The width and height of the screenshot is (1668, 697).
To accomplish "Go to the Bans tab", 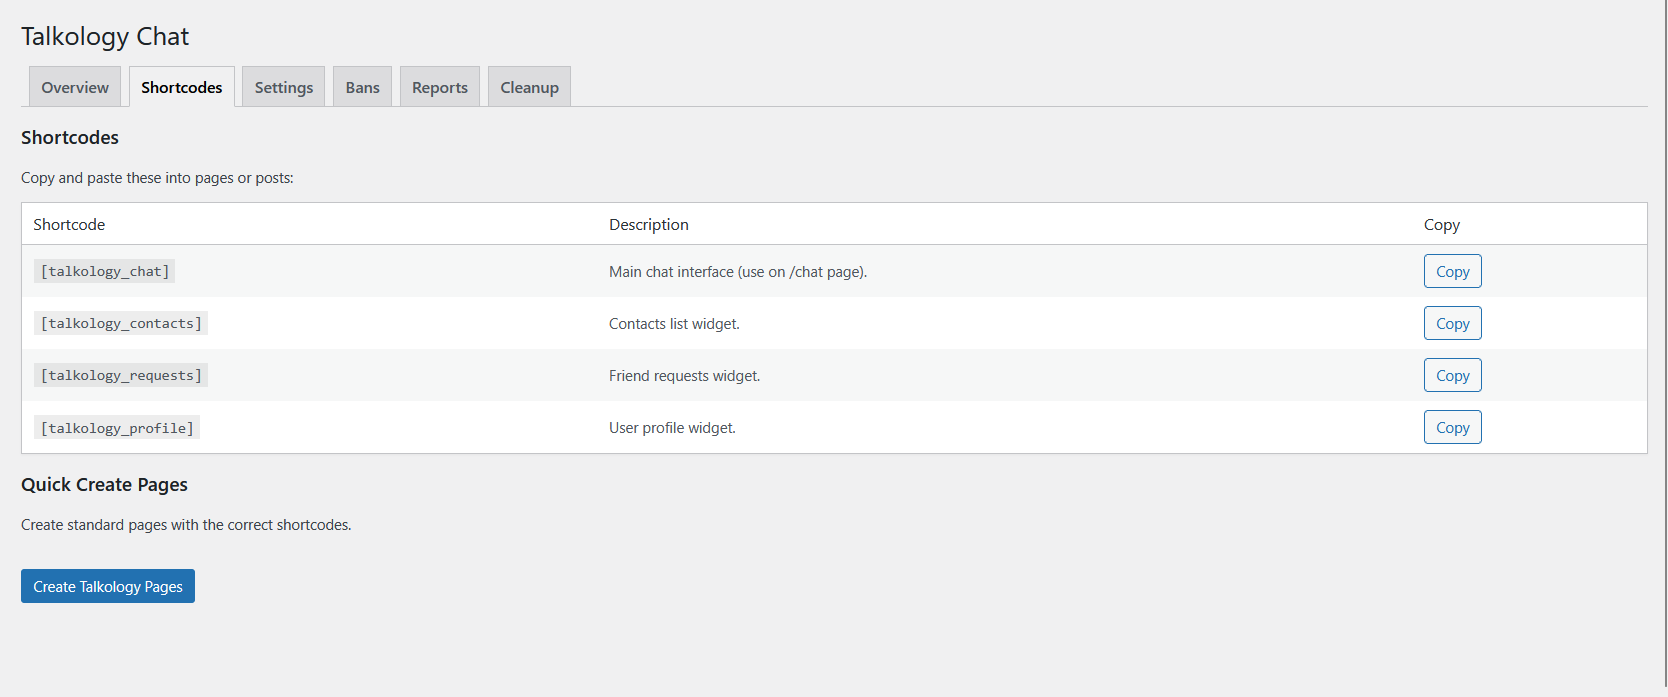I will (362, 87).
